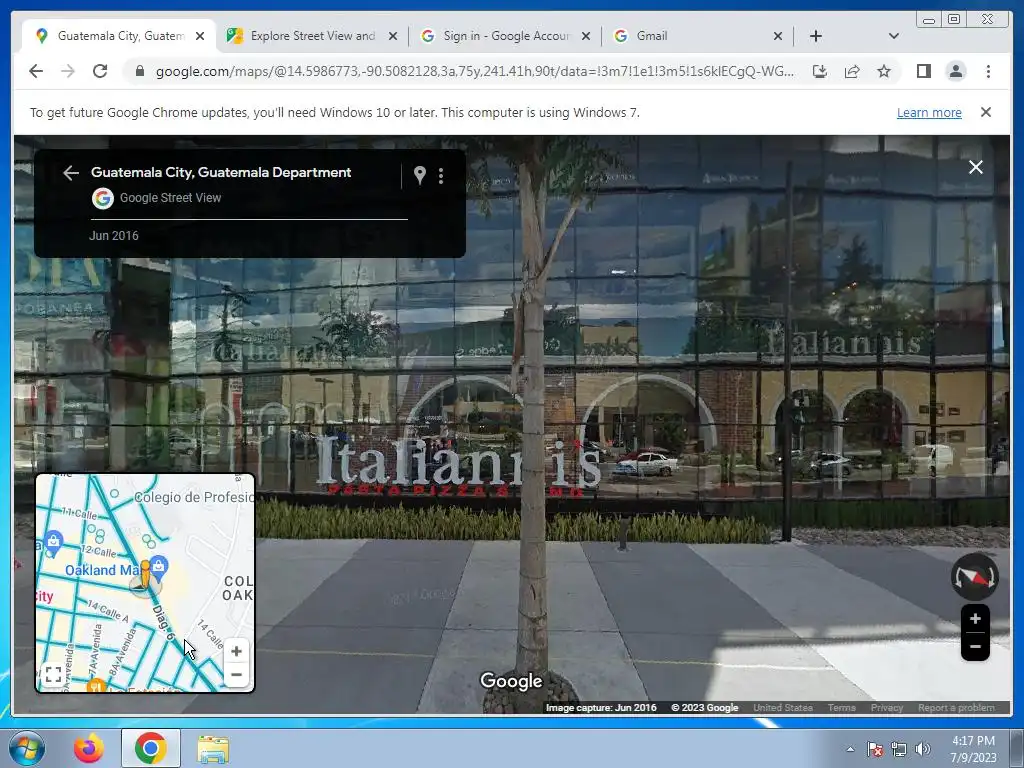Open Chrome three-dot menu
This screenshot has width=1024, height=768.
click(988, 71)
